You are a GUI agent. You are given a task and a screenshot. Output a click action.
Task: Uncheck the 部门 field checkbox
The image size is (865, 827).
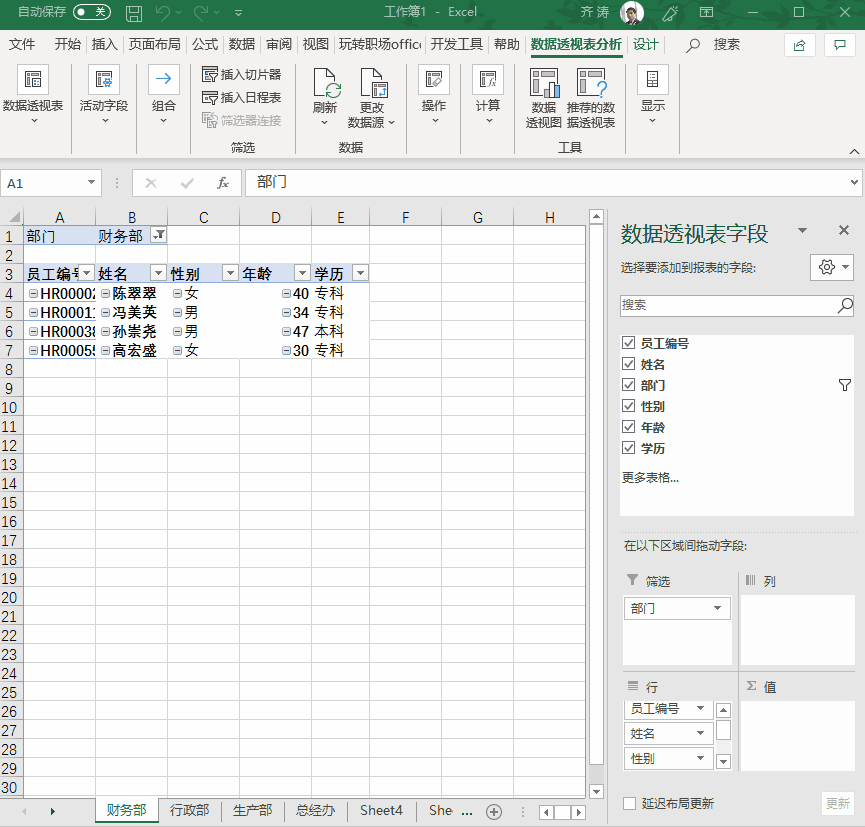point(628,385)
